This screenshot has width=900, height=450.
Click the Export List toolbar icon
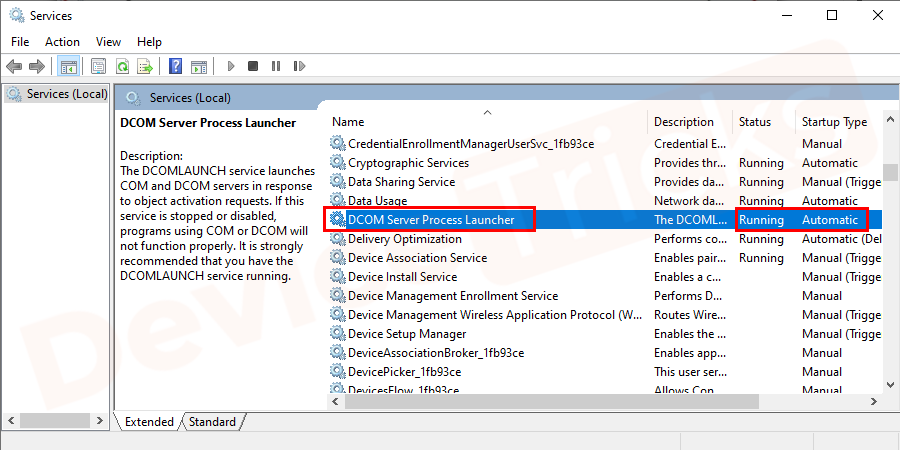(145, 67)
